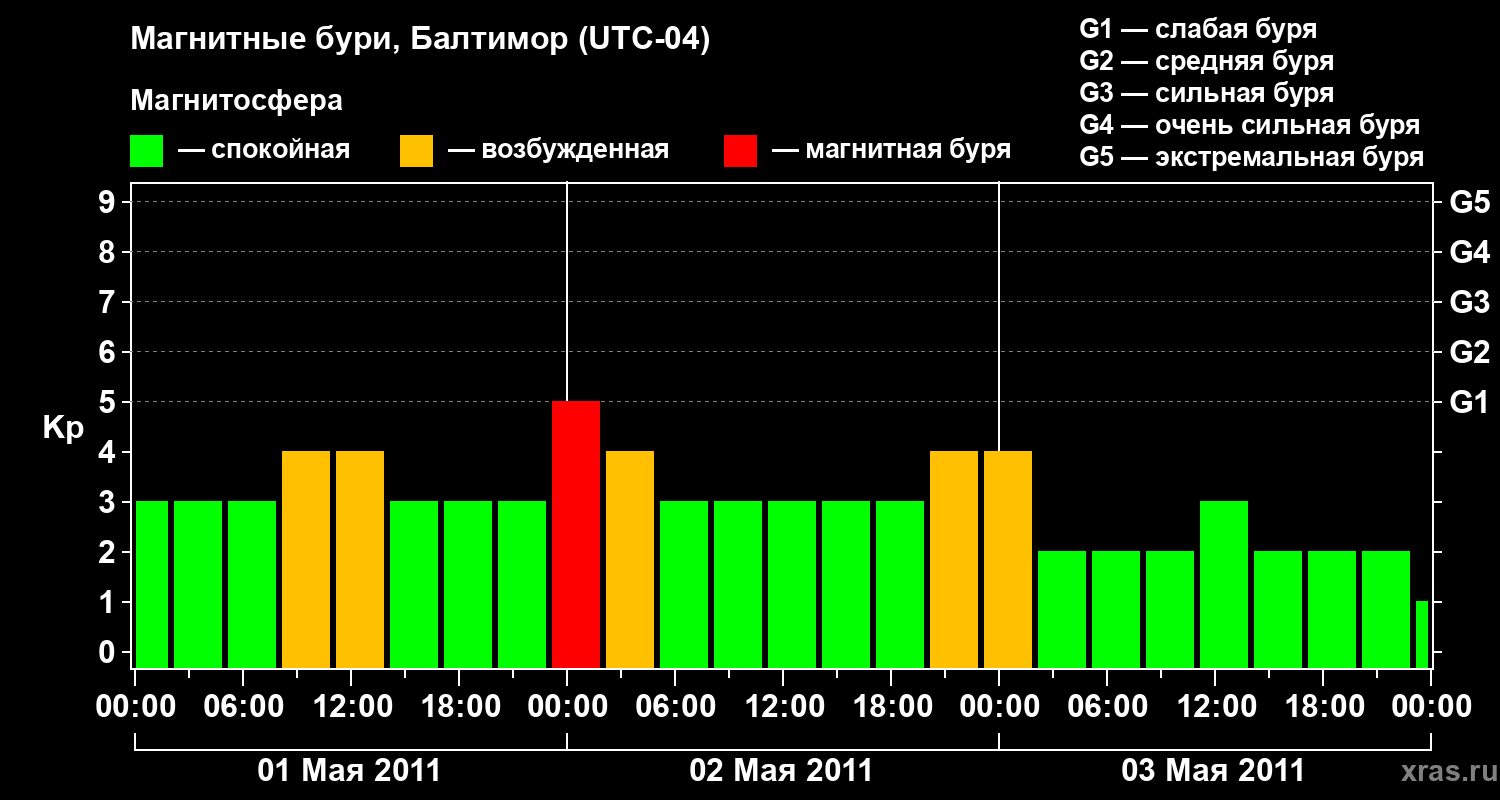The width and height of the screenshot is (1500, 800).
Task: Click the 'Магнитосфера' heading
Action: (x=236, y=101)
